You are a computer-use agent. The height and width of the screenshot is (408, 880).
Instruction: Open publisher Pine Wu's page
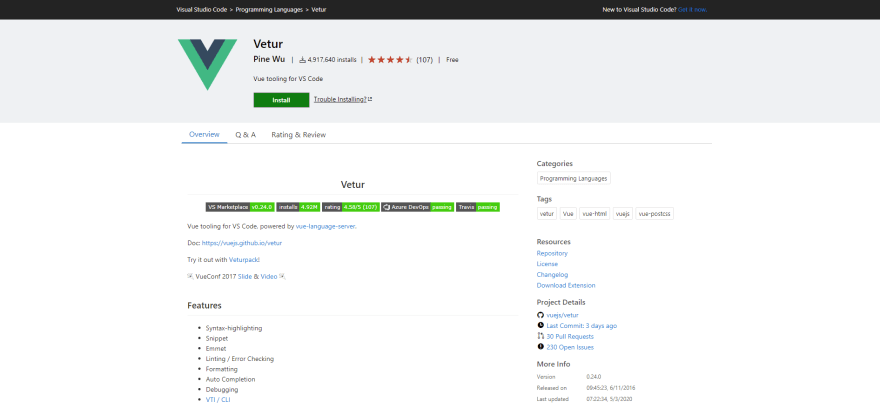click(x=269, y=59)
